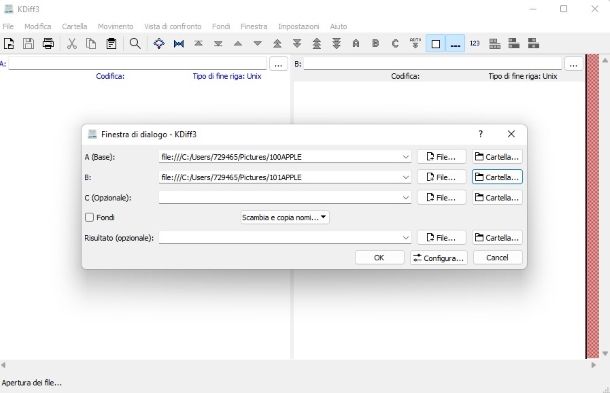Viewport: 610px width, 393px height.
Task: Select lines from B toolbar icon
Action: click(x=376, y=44)
